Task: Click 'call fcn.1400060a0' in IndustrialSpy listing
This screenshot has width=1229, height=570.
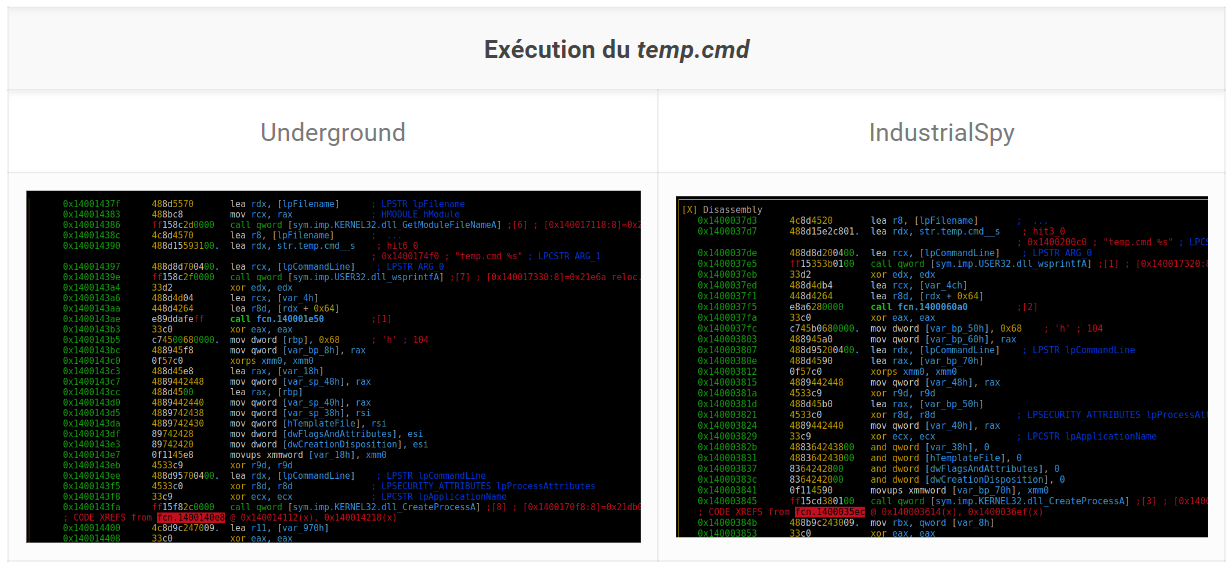Action: click(x=919, y=306)
